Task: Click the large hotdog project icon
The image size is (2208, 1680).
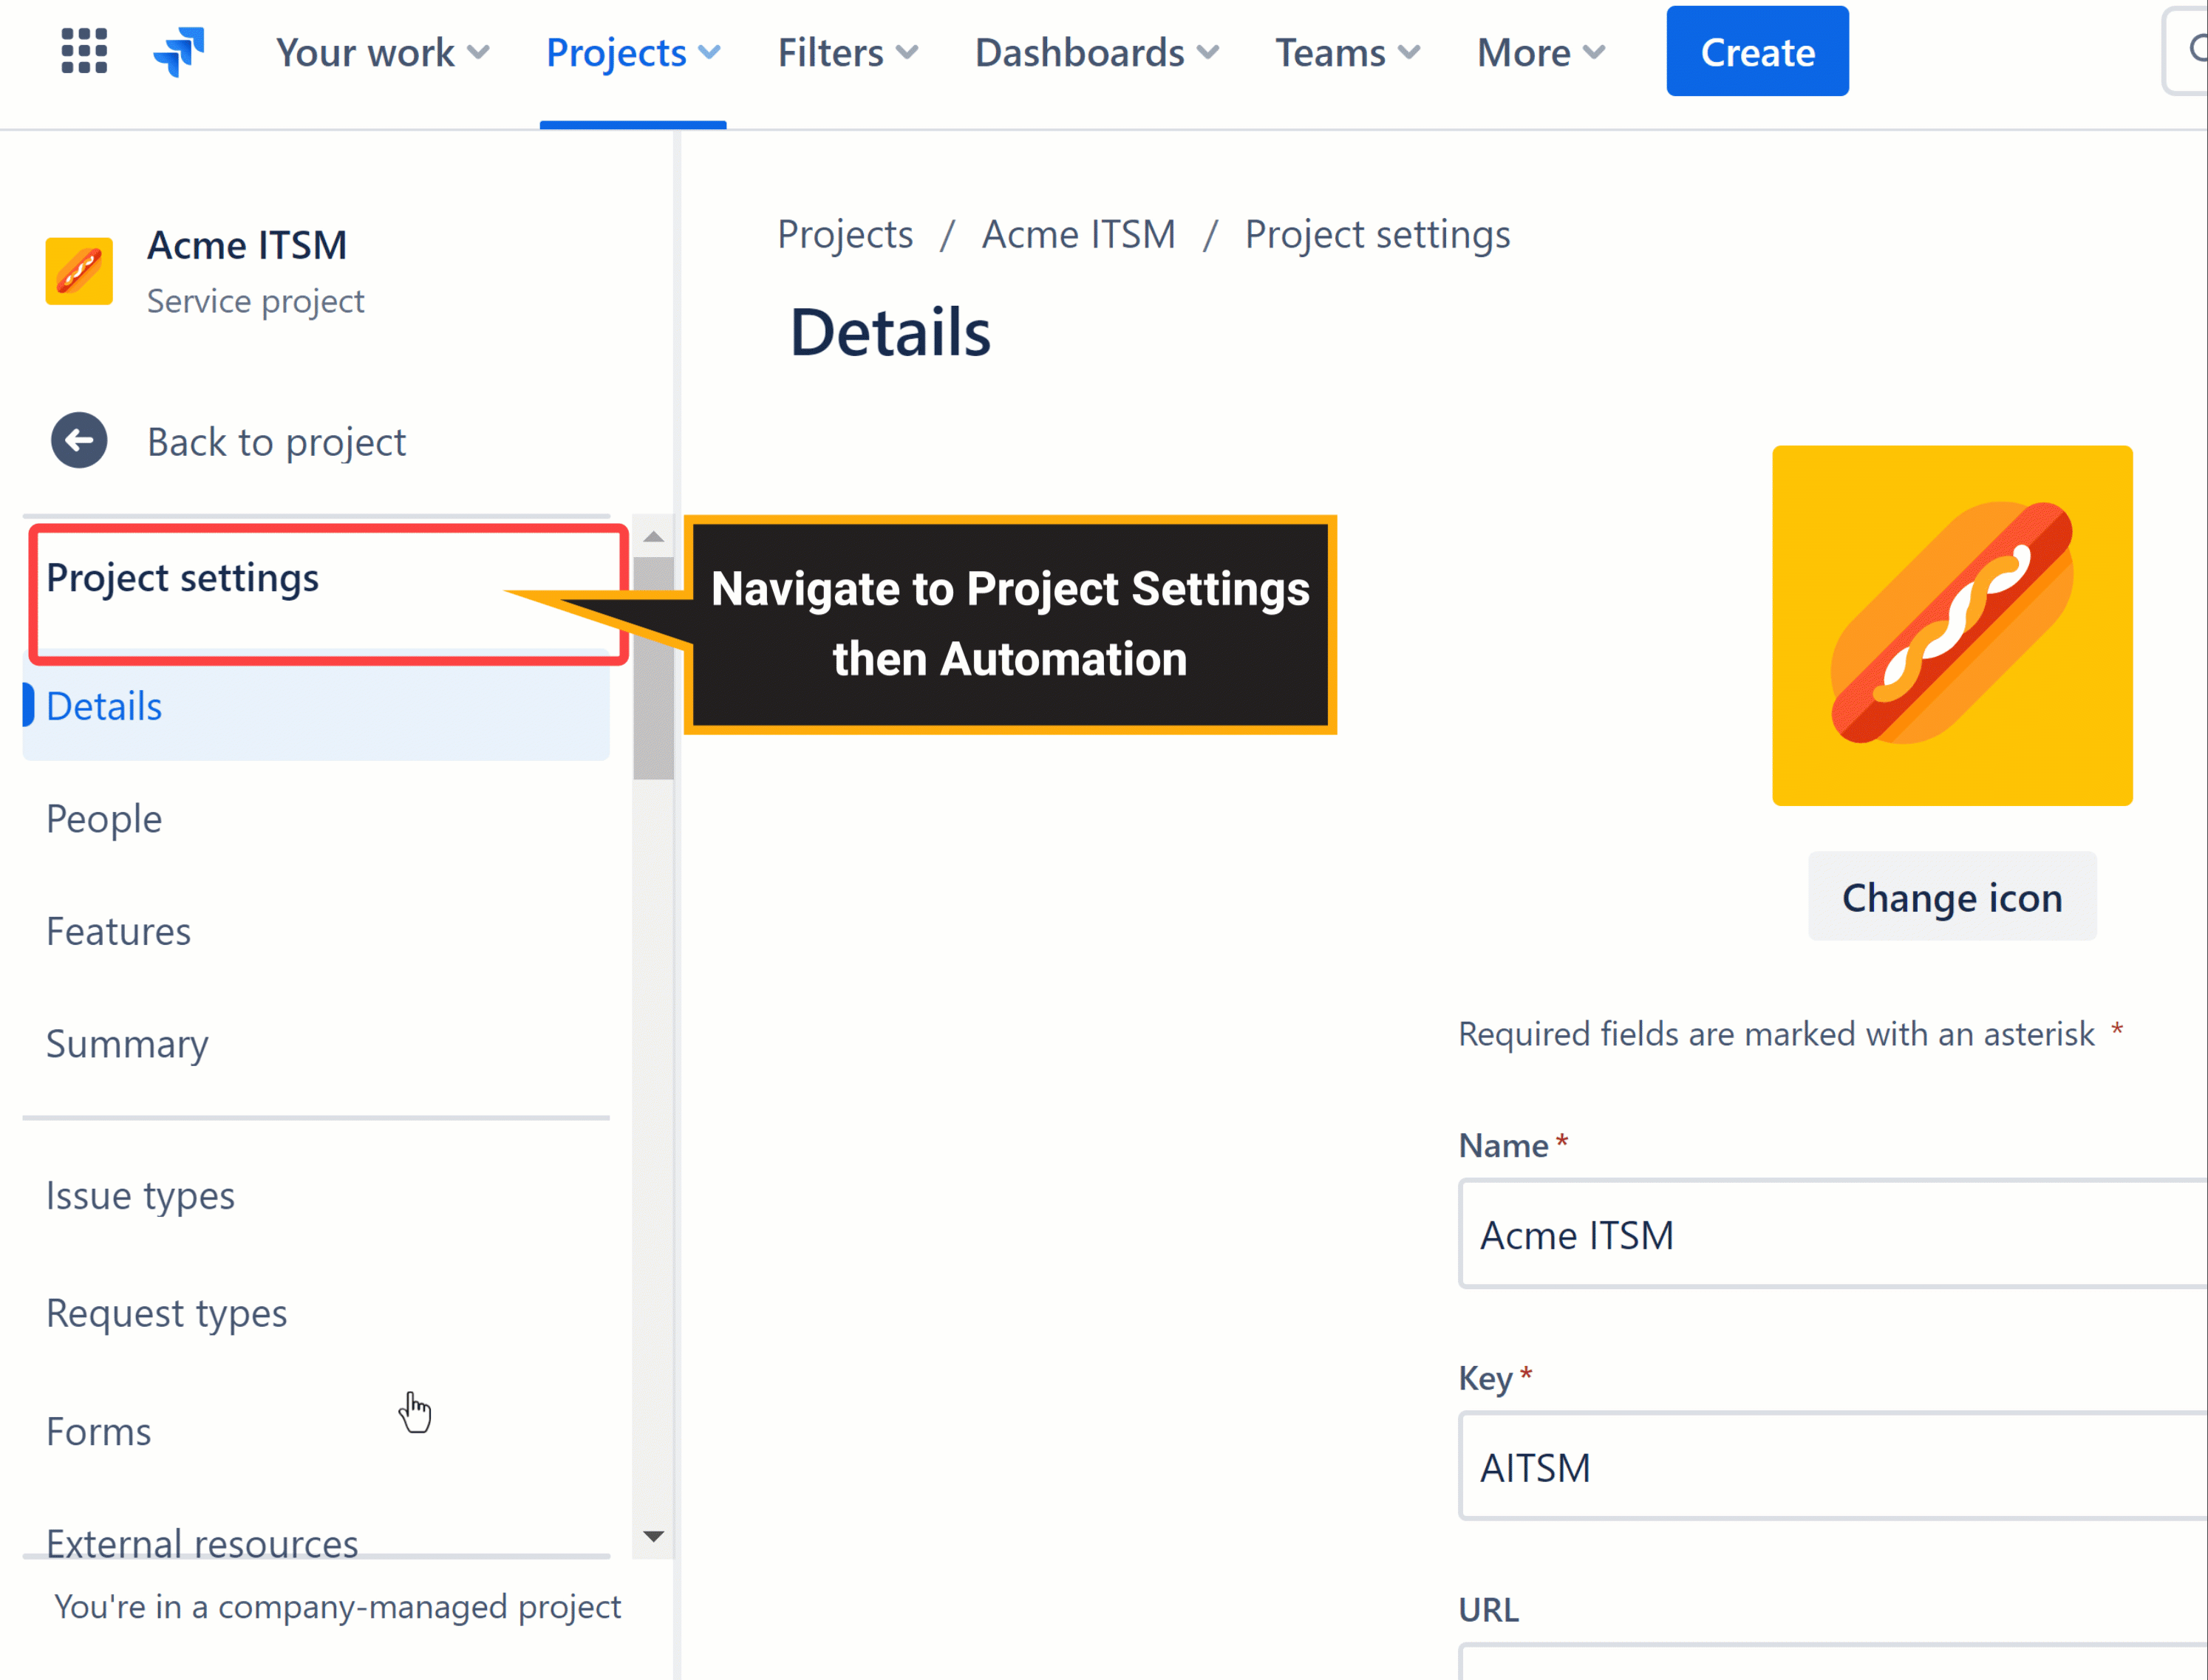Action: click(x=1952, y=626)
